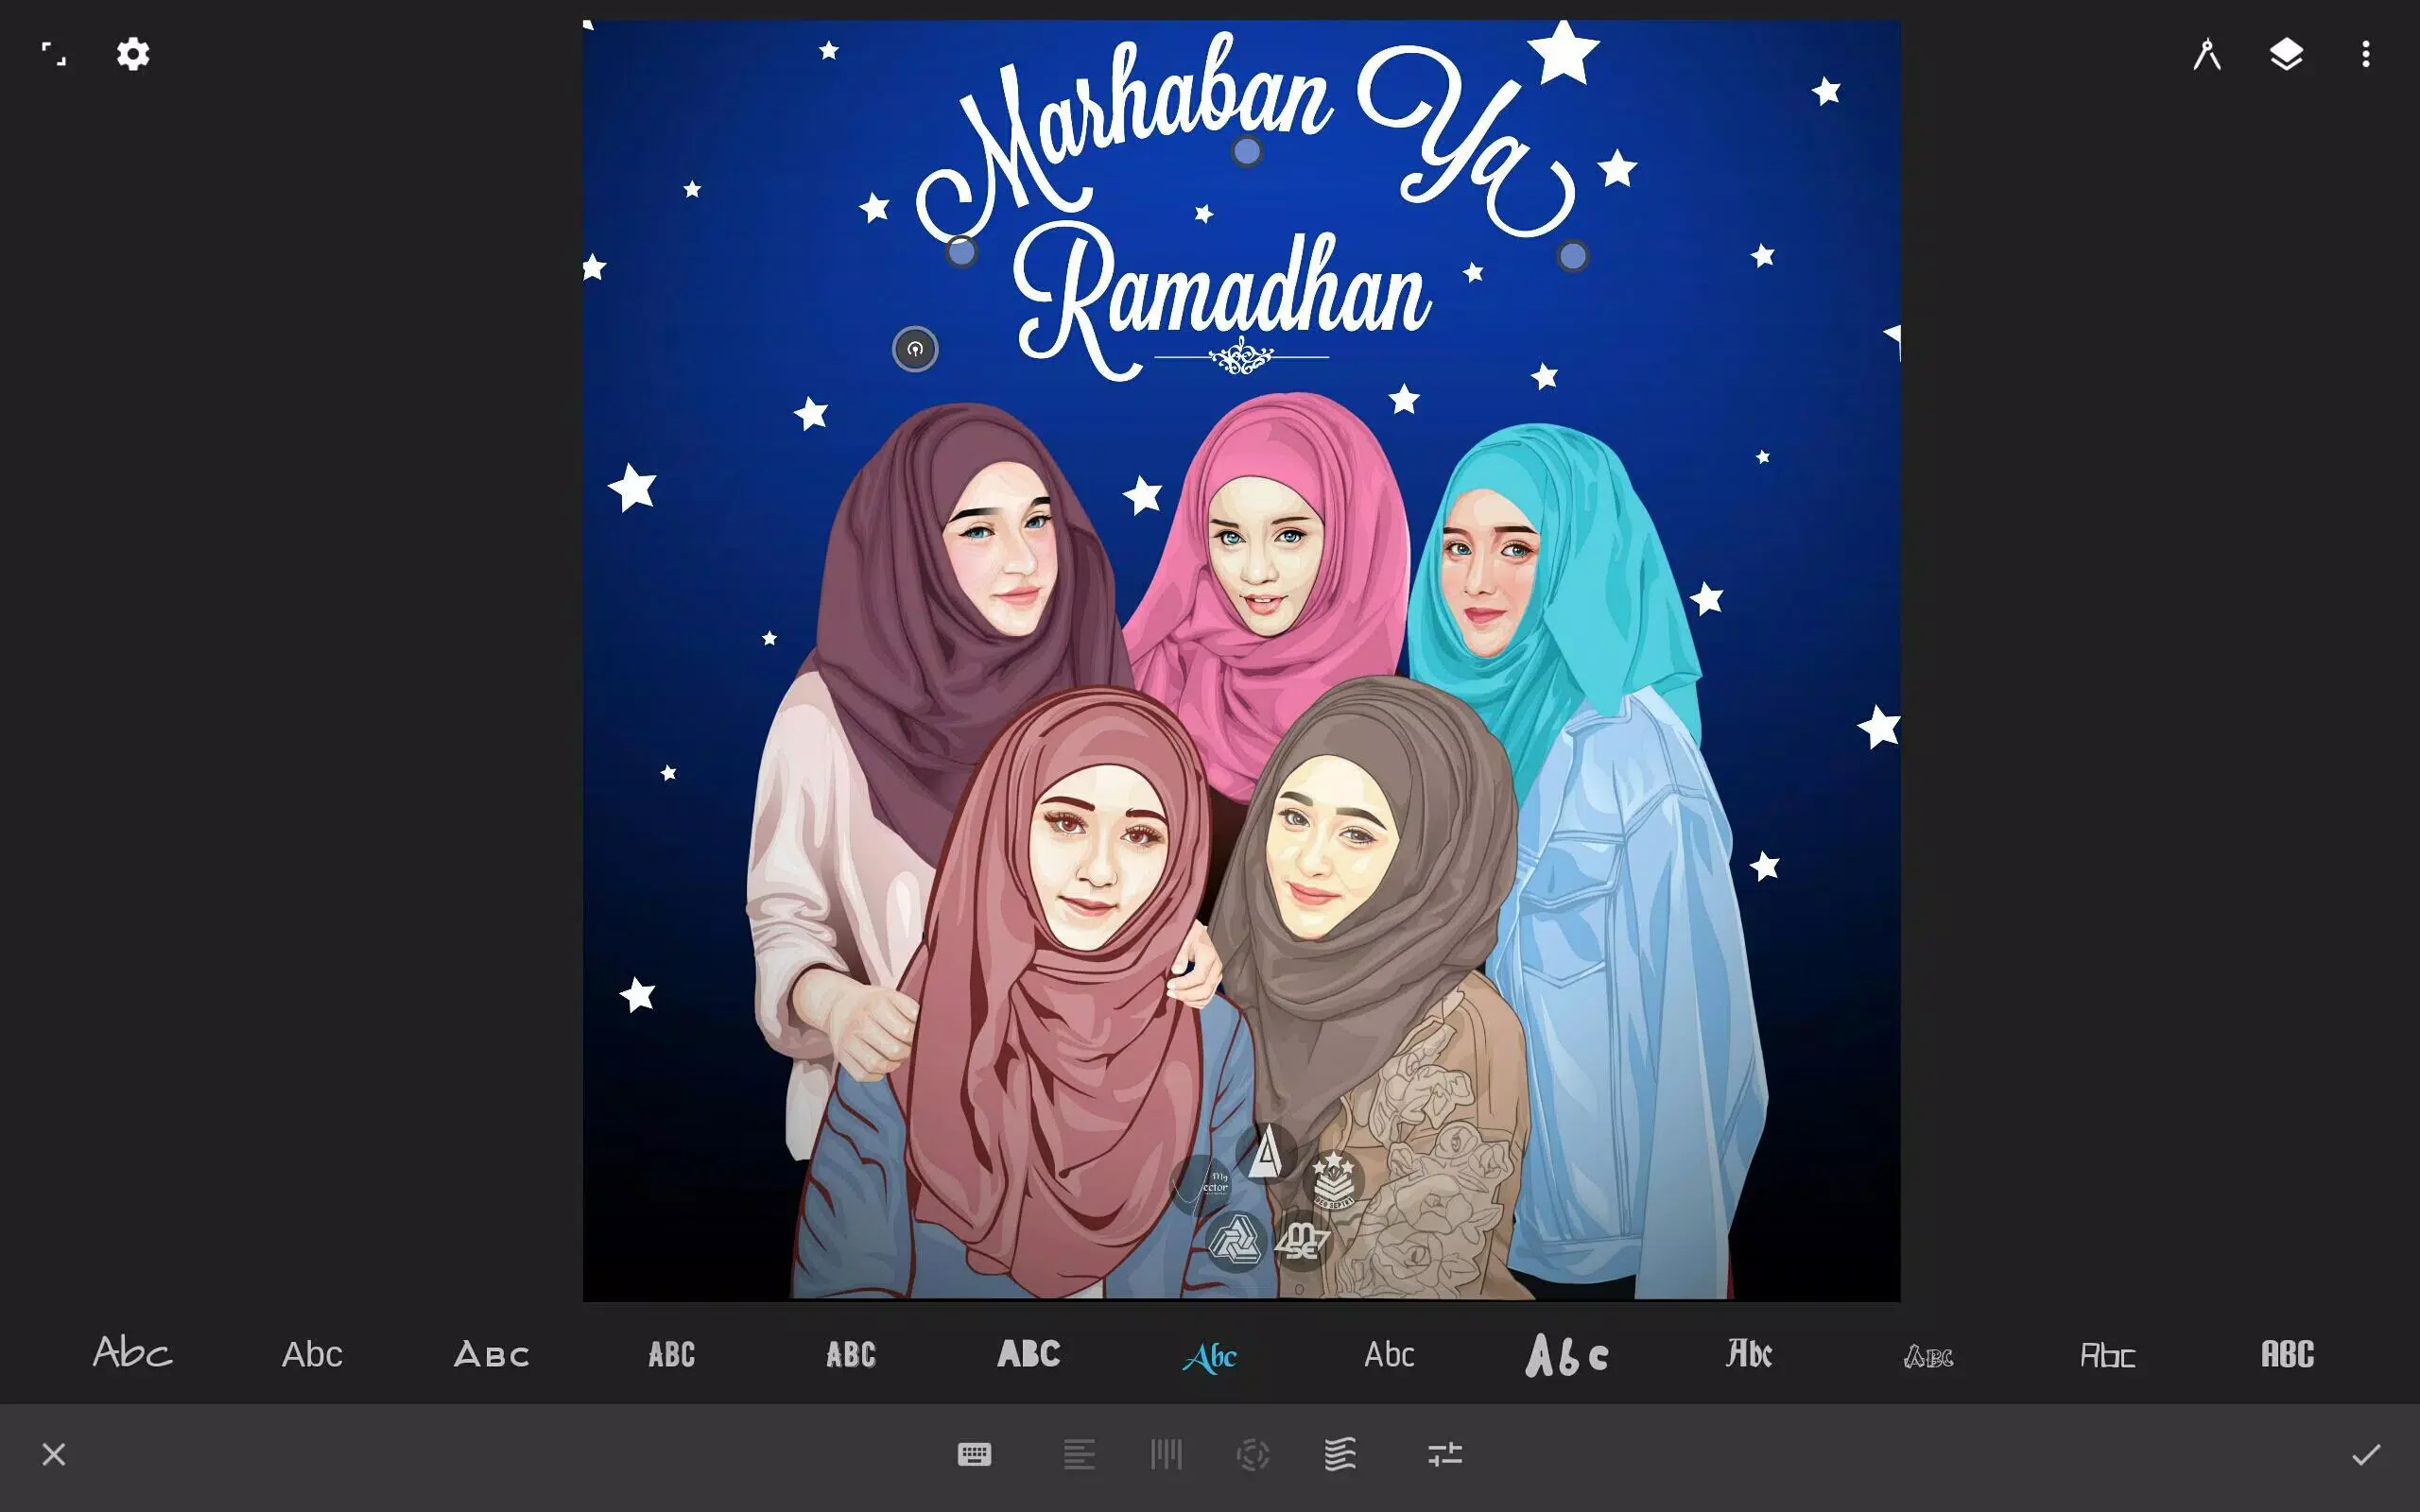Select the ornate decorative ABC font
The width and height of the screenshot is (2420, 1512).
[1928, 1355]
